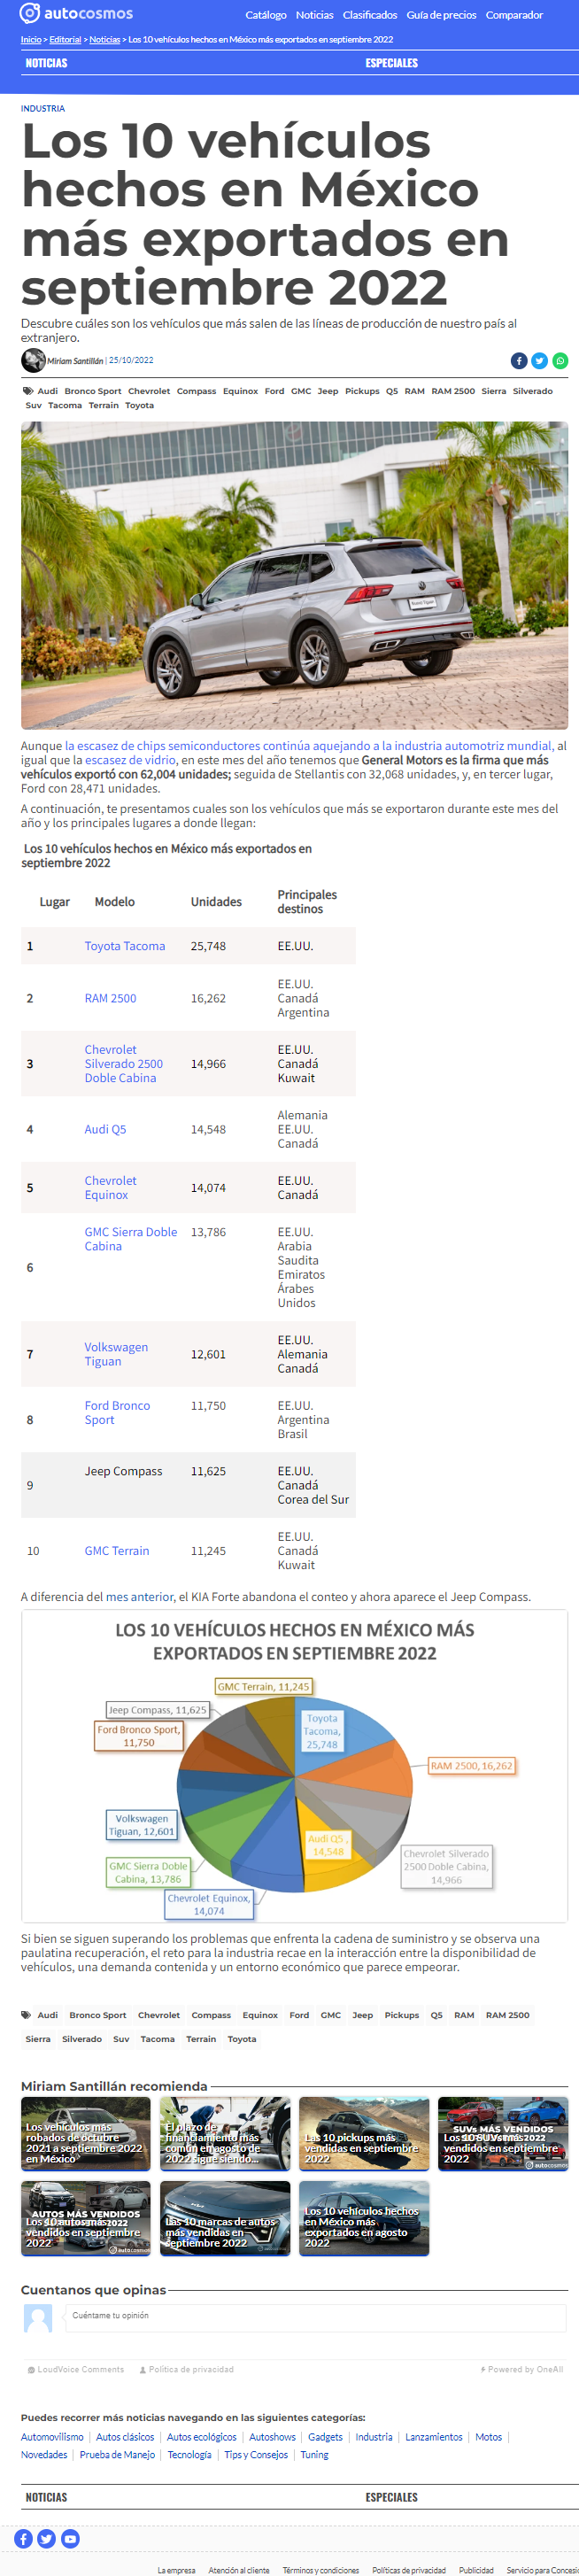Viewport: 579px width, 2576px height.
Task: Click author Miriam Santillán avatar
Action: point(33,360)
